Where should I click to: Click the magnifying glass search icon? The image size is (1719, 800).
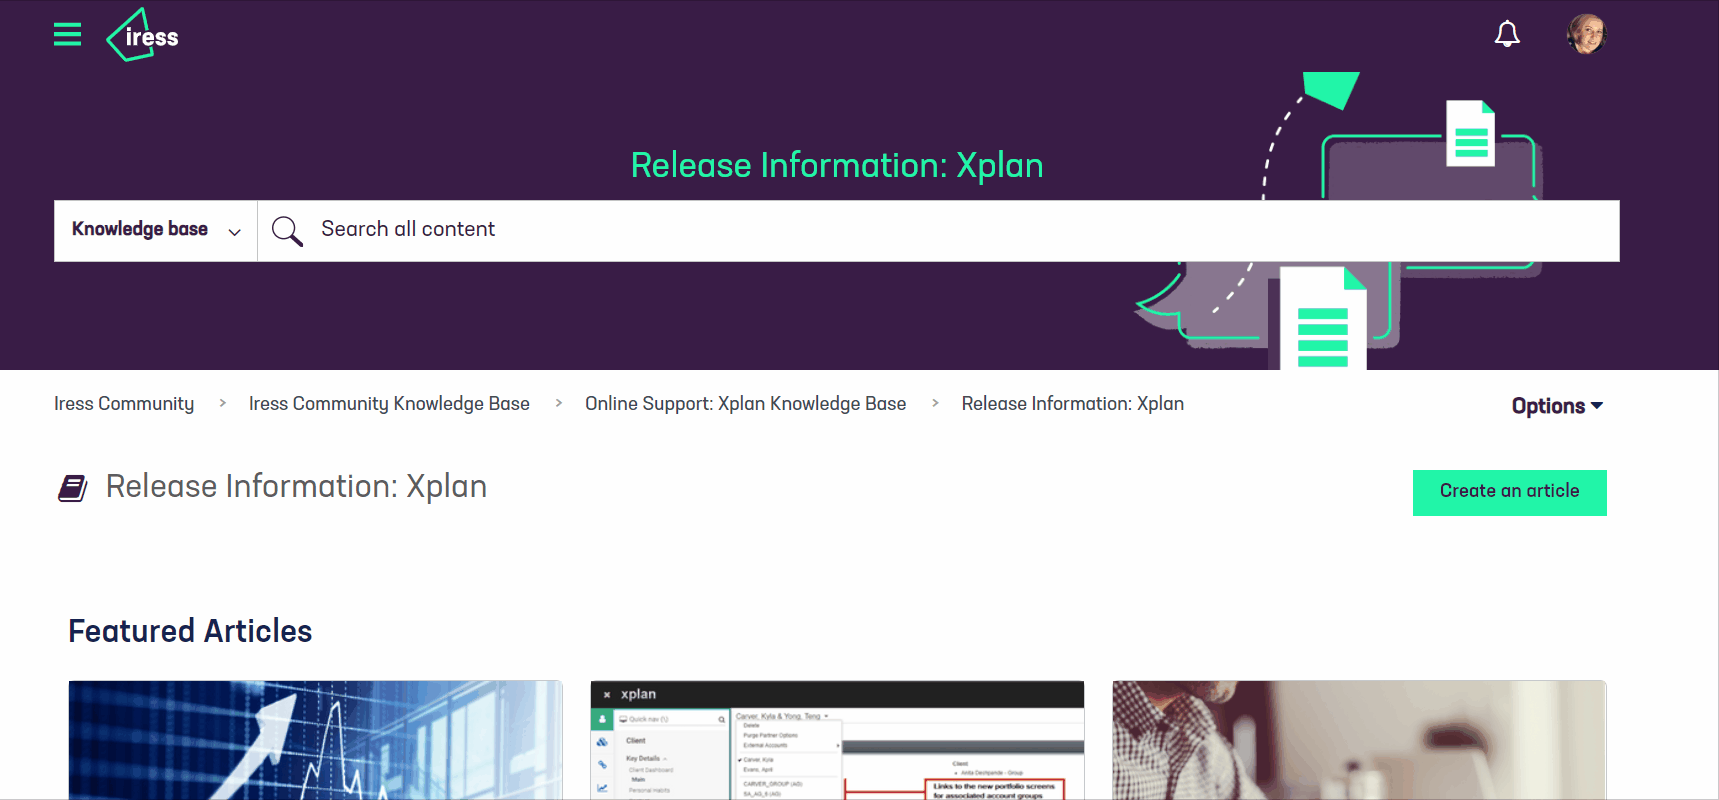pyautogui.click(x=287, y=231)
